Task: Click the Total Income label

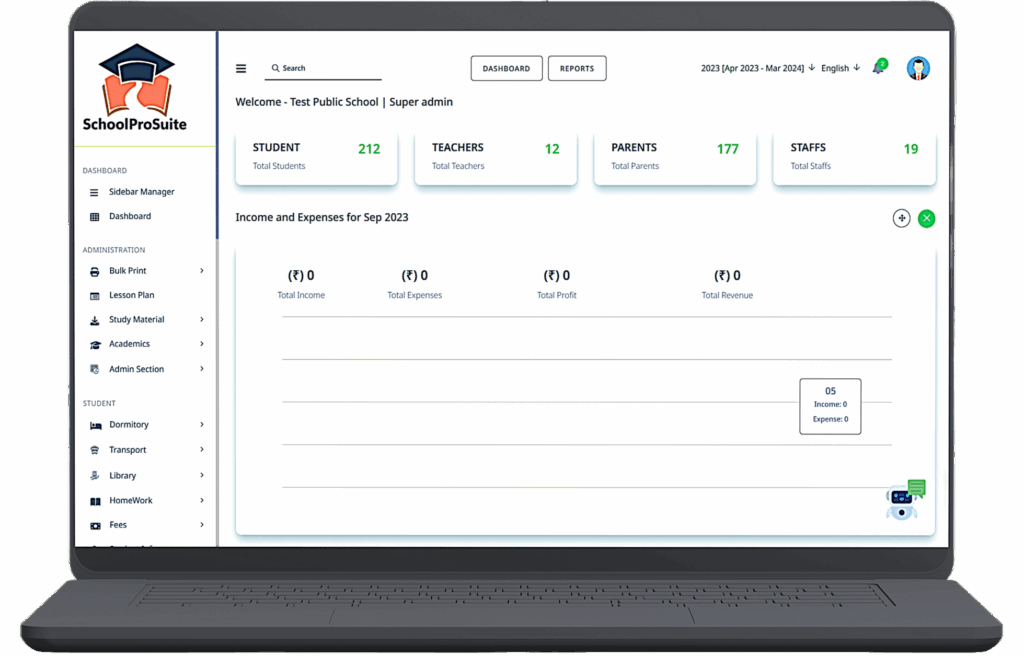Action: pyautogui.click(x=301, y=295)
